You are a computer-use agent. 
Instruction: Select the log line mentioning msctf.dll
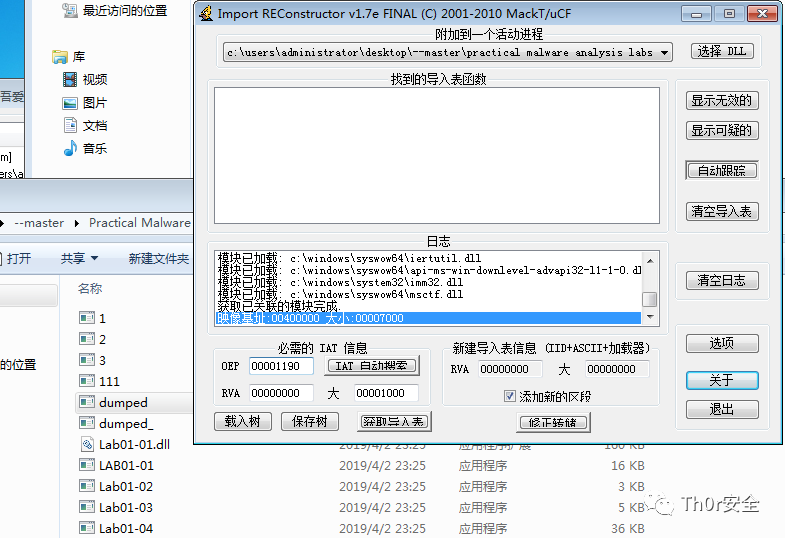click(340, 294)
